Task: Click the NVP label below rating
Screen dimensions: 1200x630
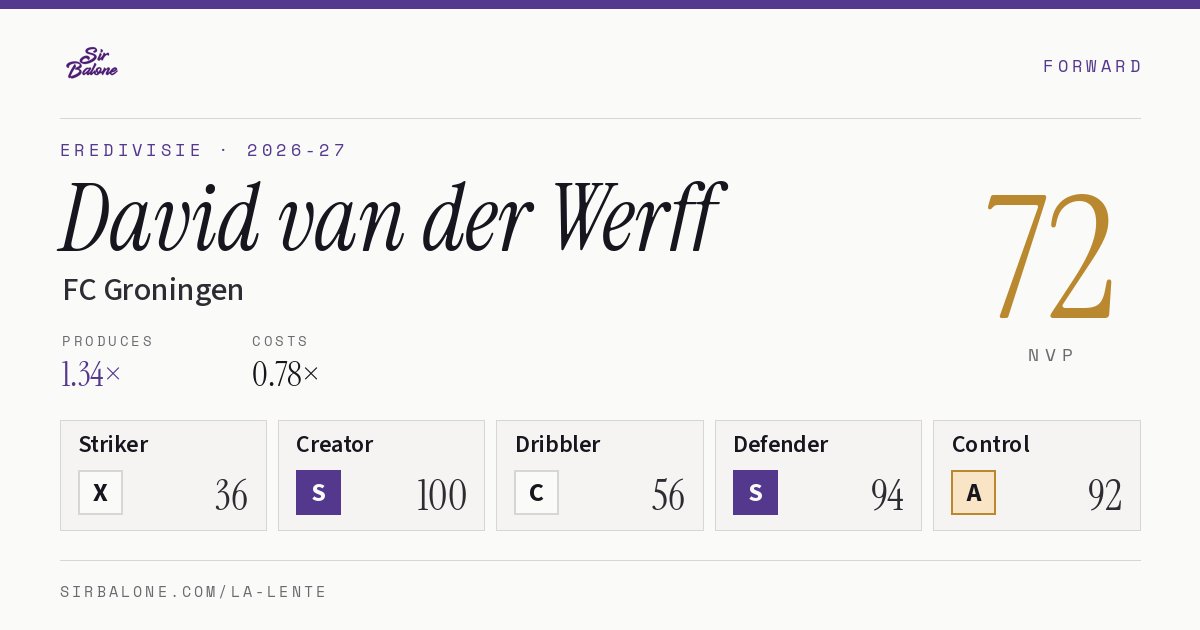Action: (x=1051, y=355)
